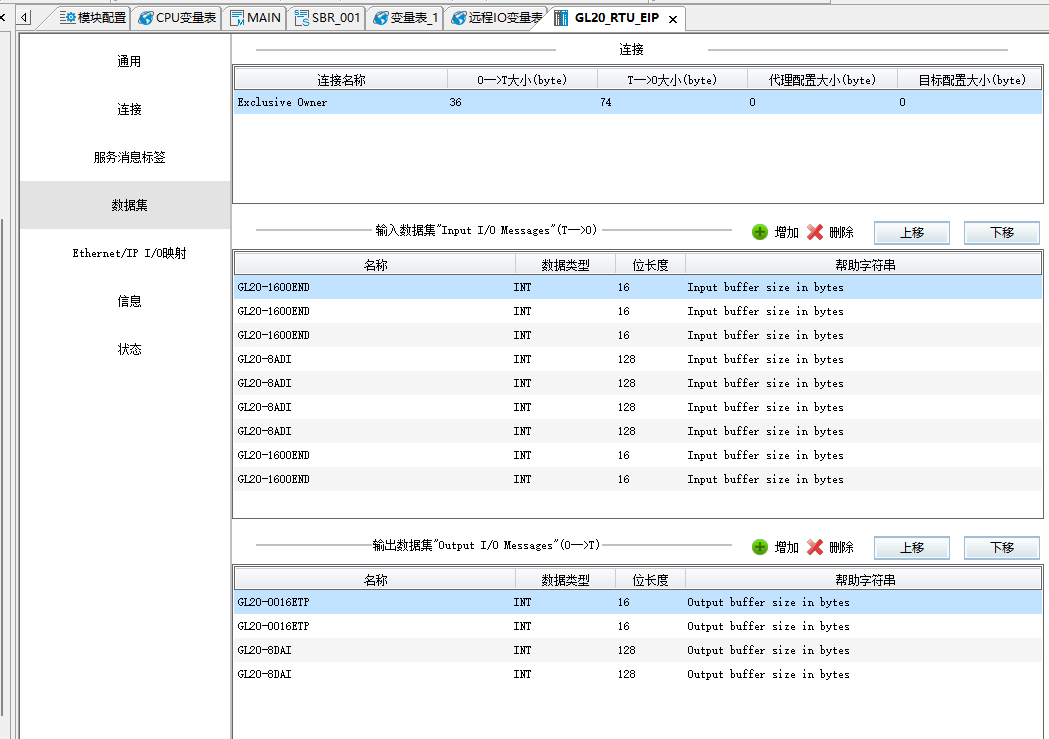The height and width of the screenshot is (739, 1049).
Task: Select 通用 in the side menu
Action: (x=129, y=61)
